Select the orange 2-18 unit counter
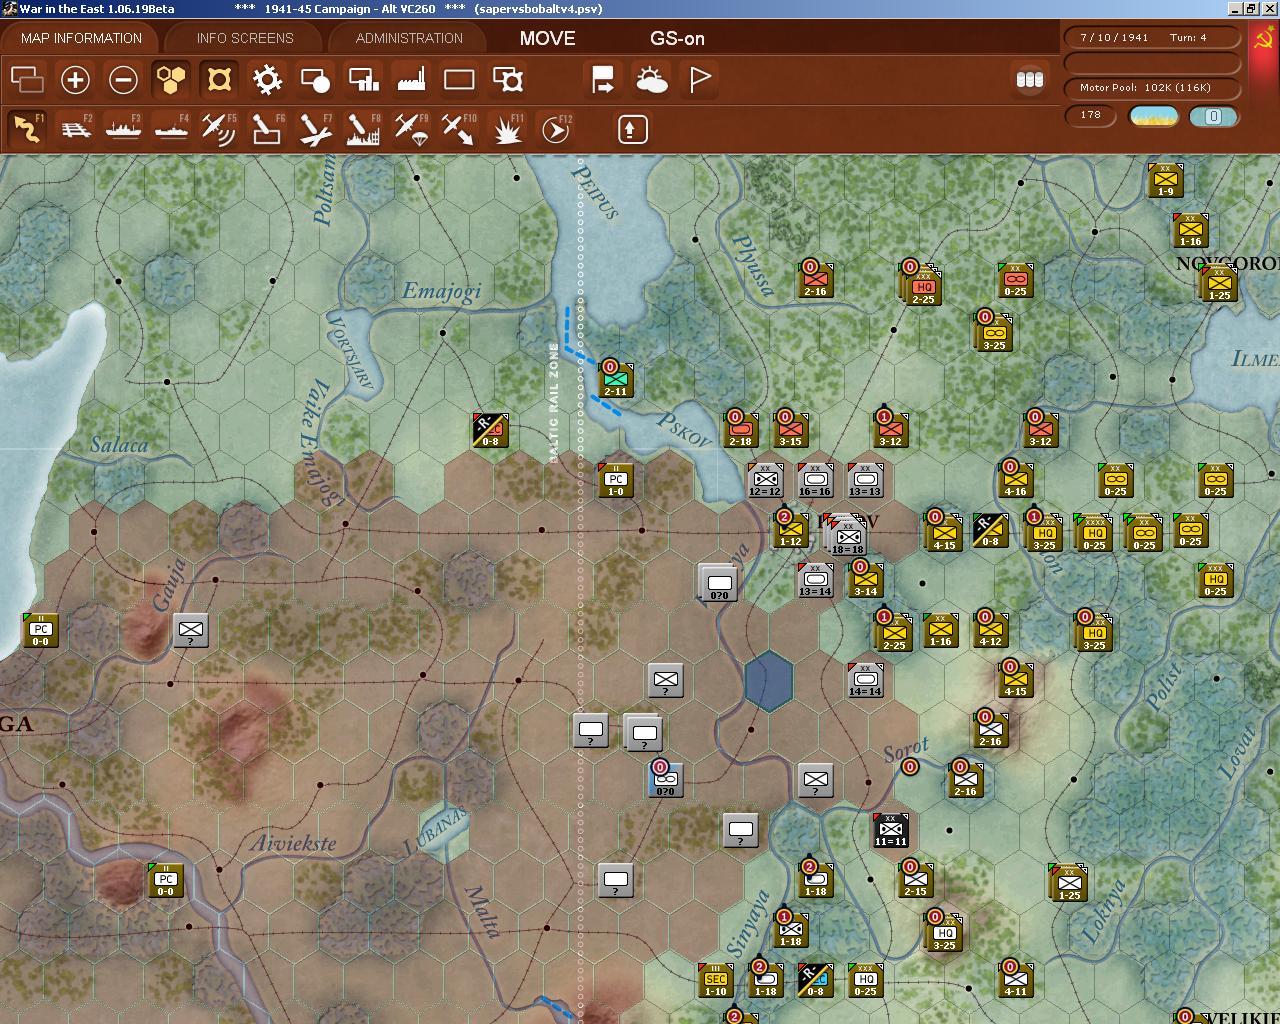This screenshot has width=1280, height=1024. pyautogui.click(x=740, y=431)
